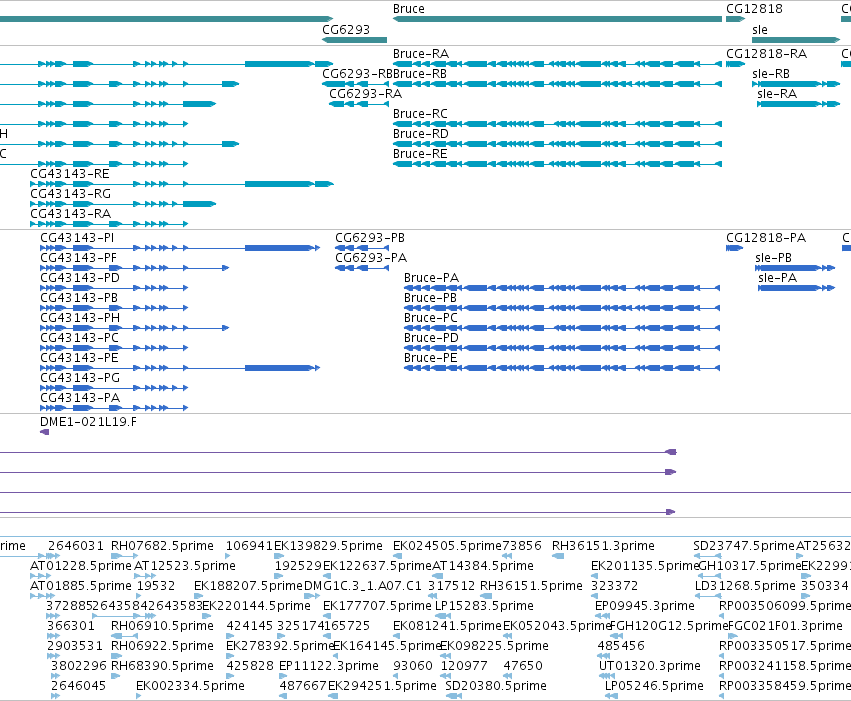Click the Bruce-PD protein label

pos(431,338)
